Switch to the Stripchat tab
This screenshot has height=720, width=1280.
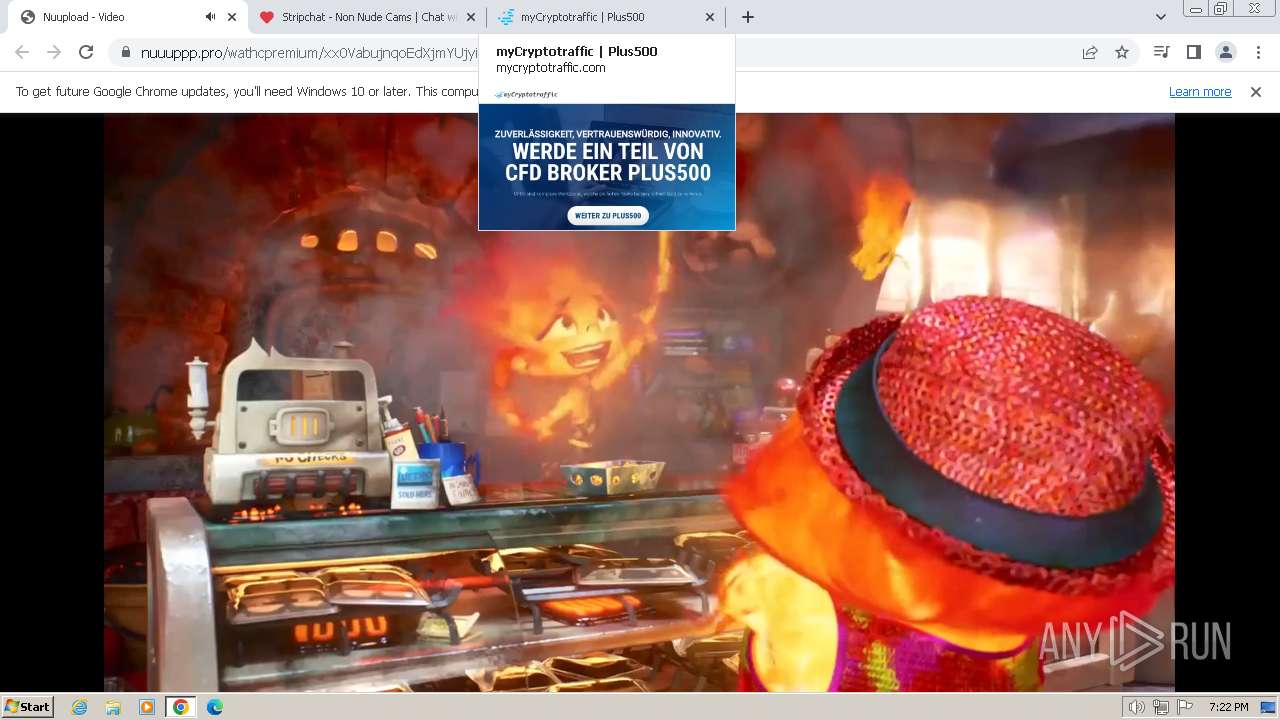[366, 17]
